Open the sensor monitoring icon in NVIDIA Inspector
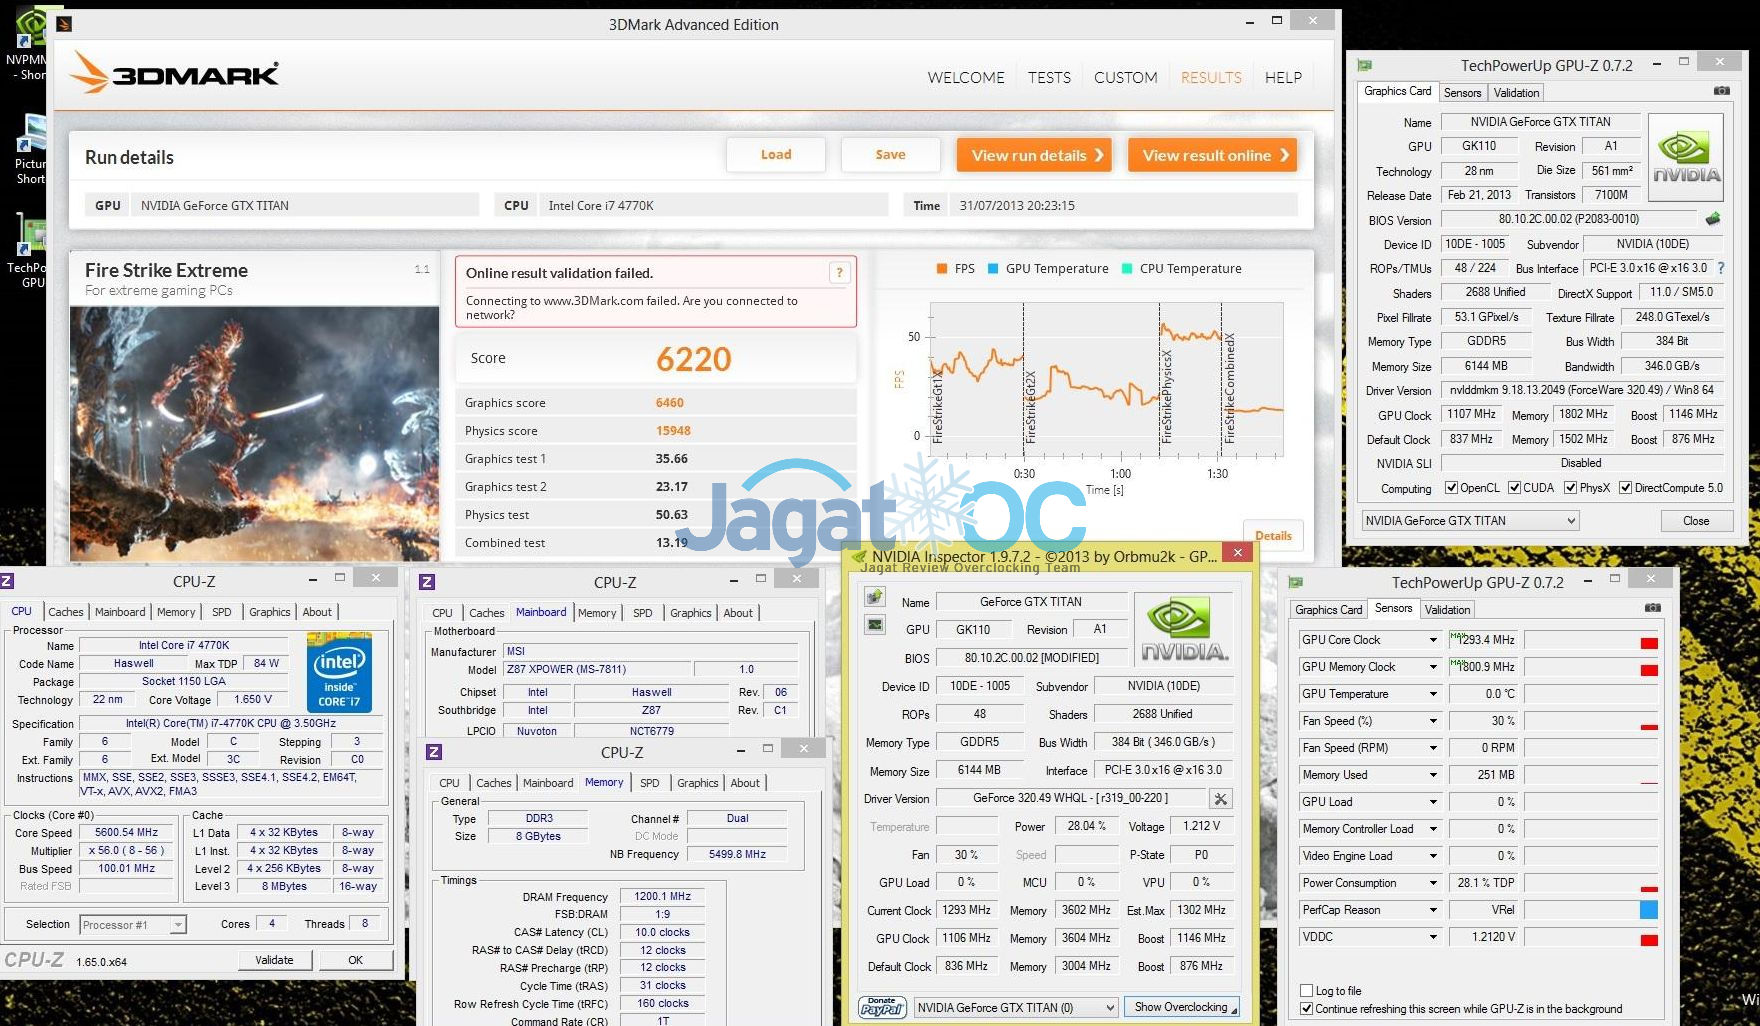Viewport: 1760px width, 1026px height. click(x=875, y=625)
